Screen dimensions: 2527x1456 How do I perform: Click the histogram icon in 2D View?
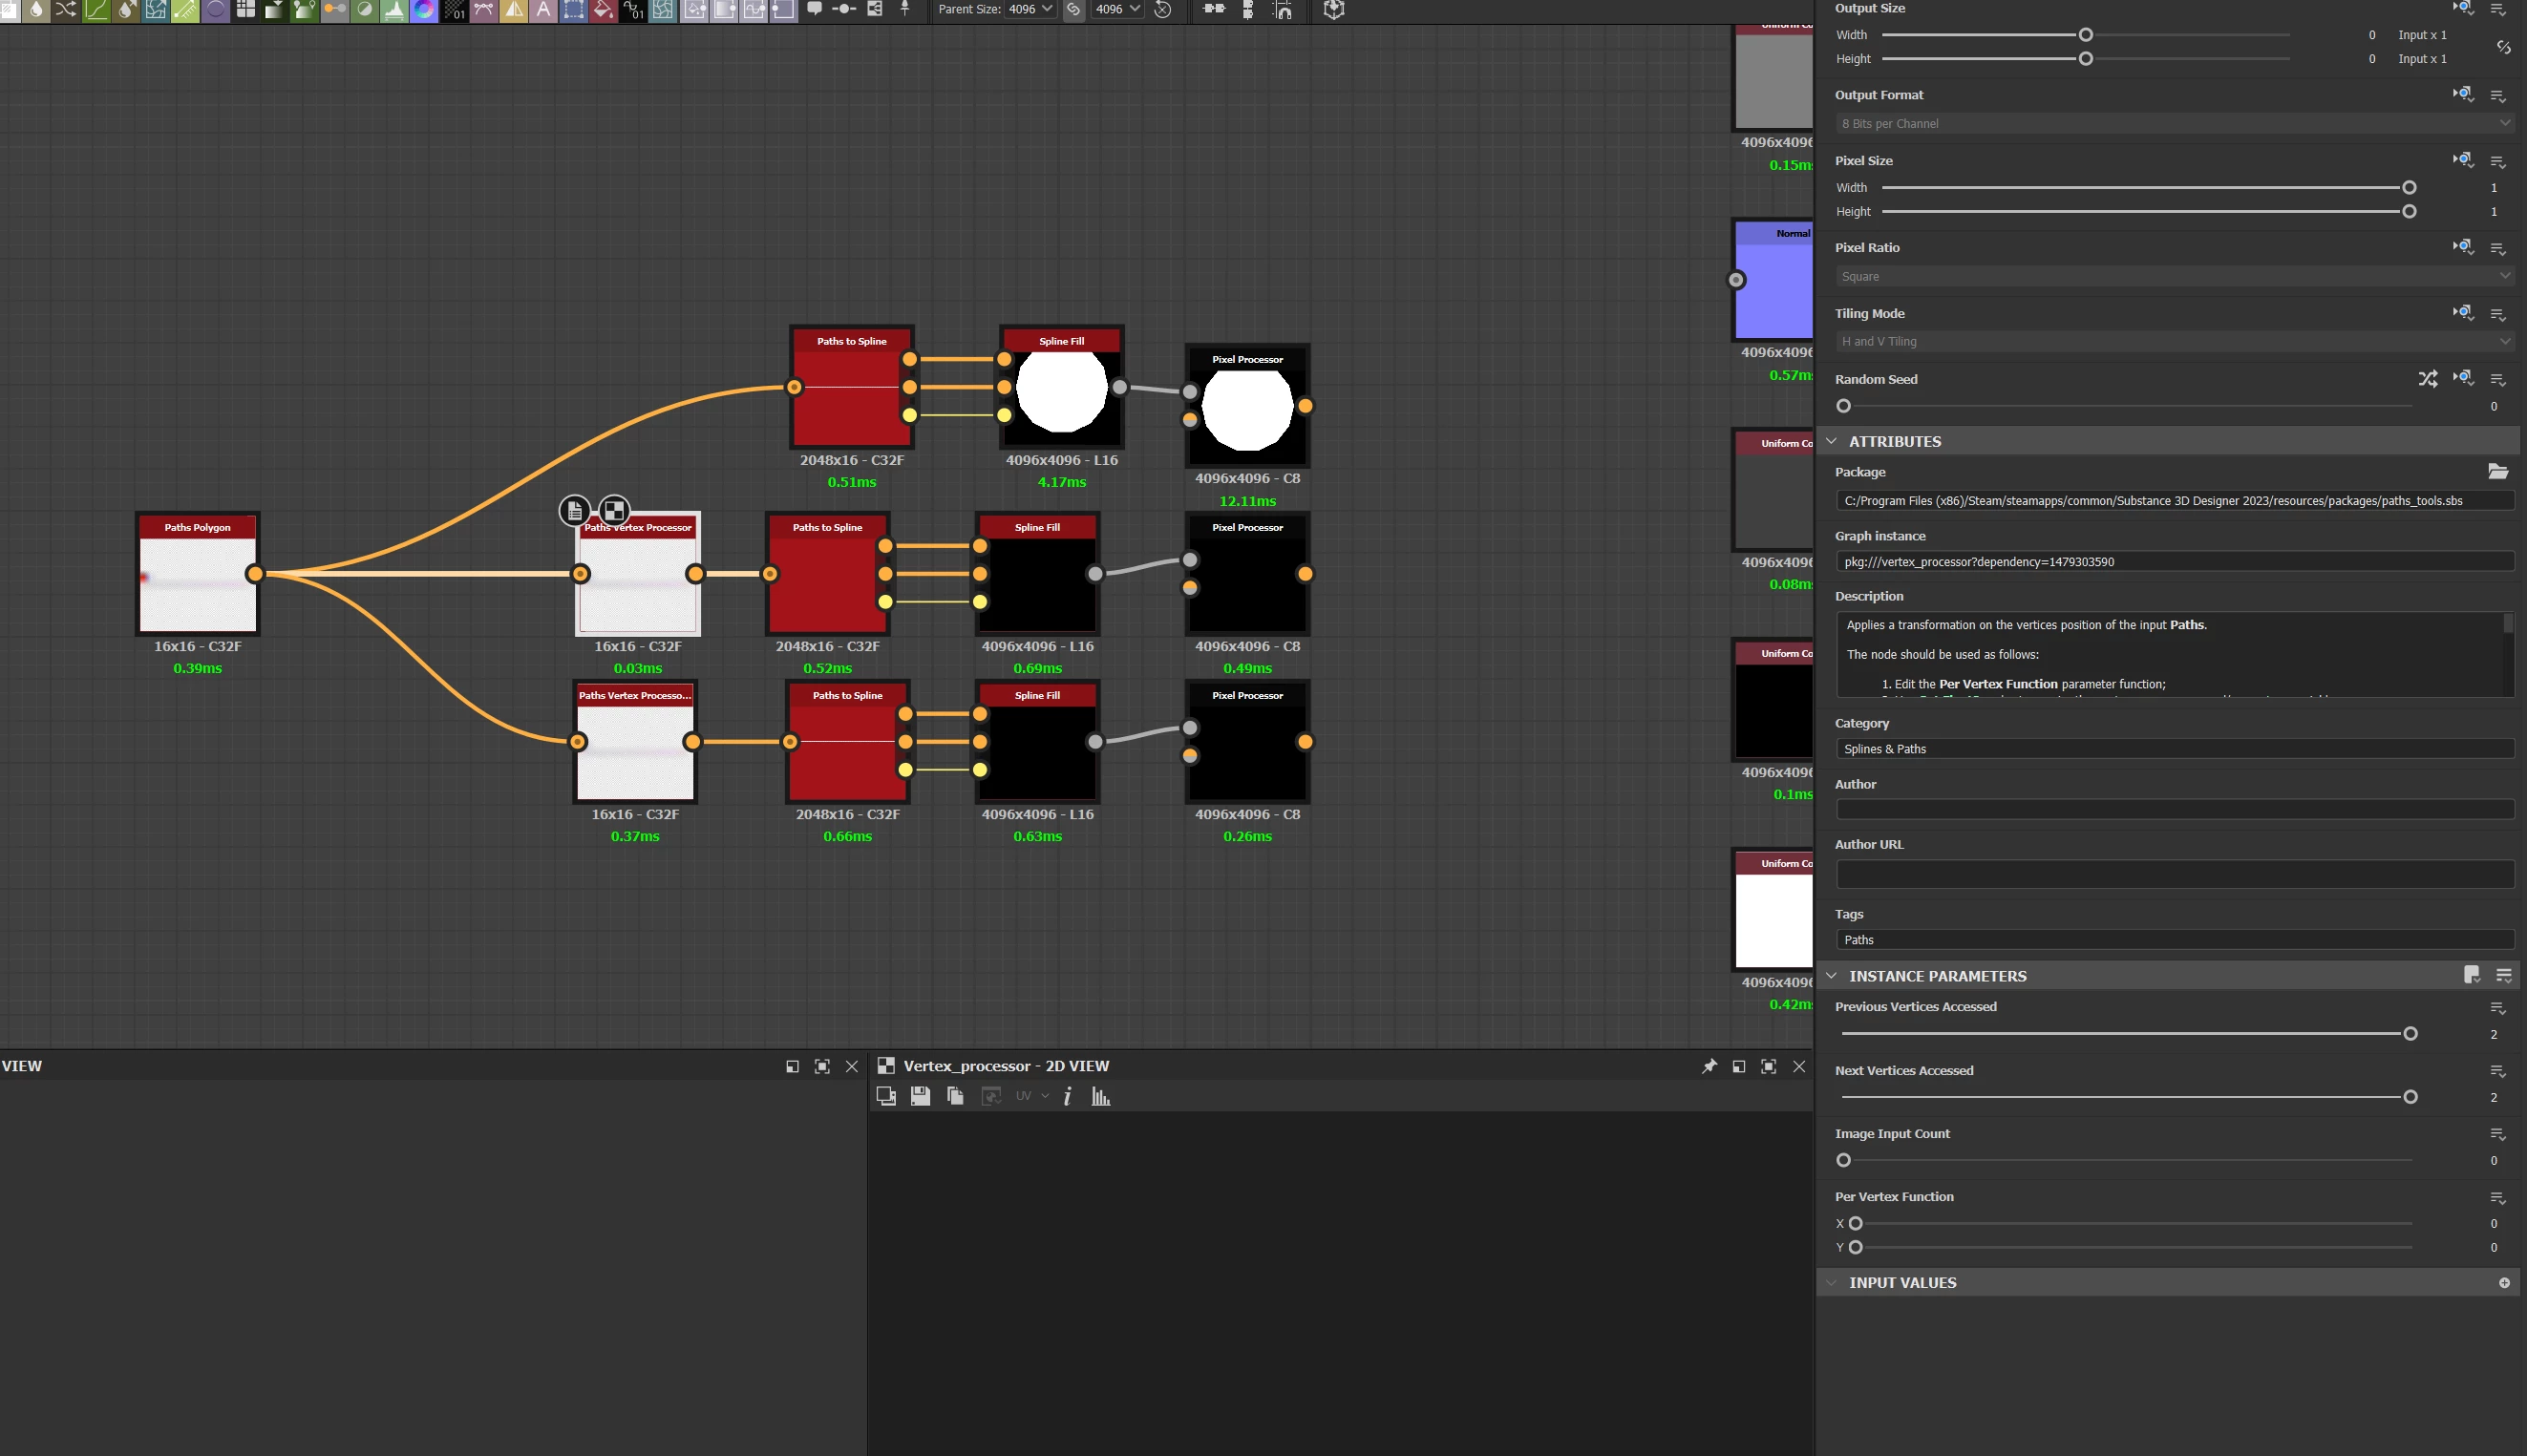click(x=1100, y=1096)
